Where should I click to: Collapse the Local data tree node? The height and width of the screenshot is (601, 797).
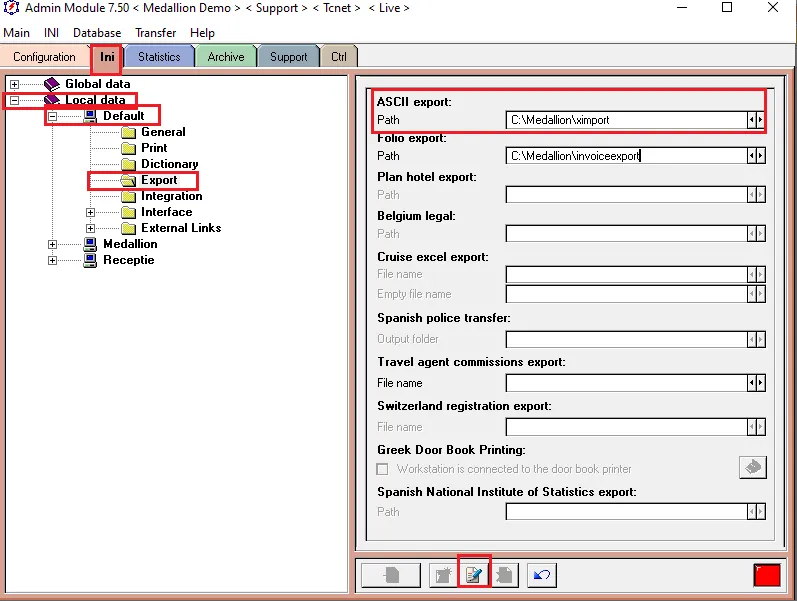[x=14, y=101]
